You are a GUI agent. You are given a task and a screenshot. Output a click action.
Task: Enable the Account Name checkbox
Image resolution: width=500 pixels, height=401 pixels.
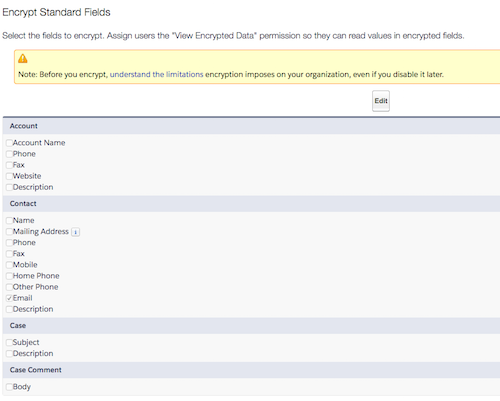tap(9, 143)
